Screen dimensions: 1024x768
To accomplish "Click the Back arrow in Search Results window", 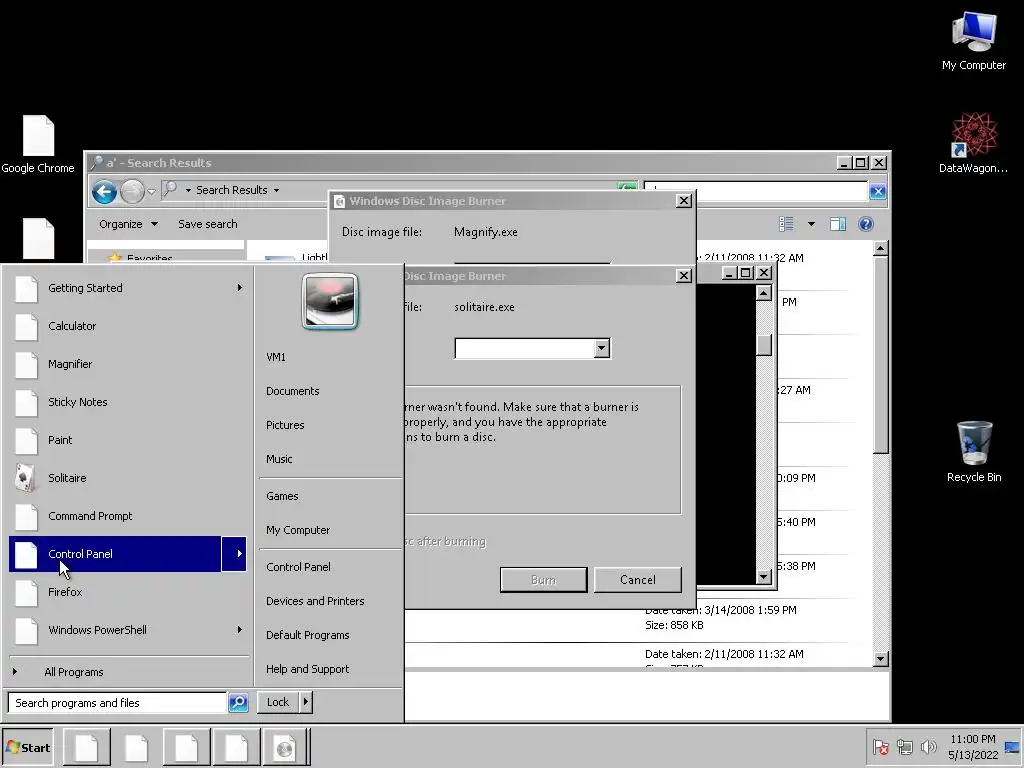I will [104, 191].
